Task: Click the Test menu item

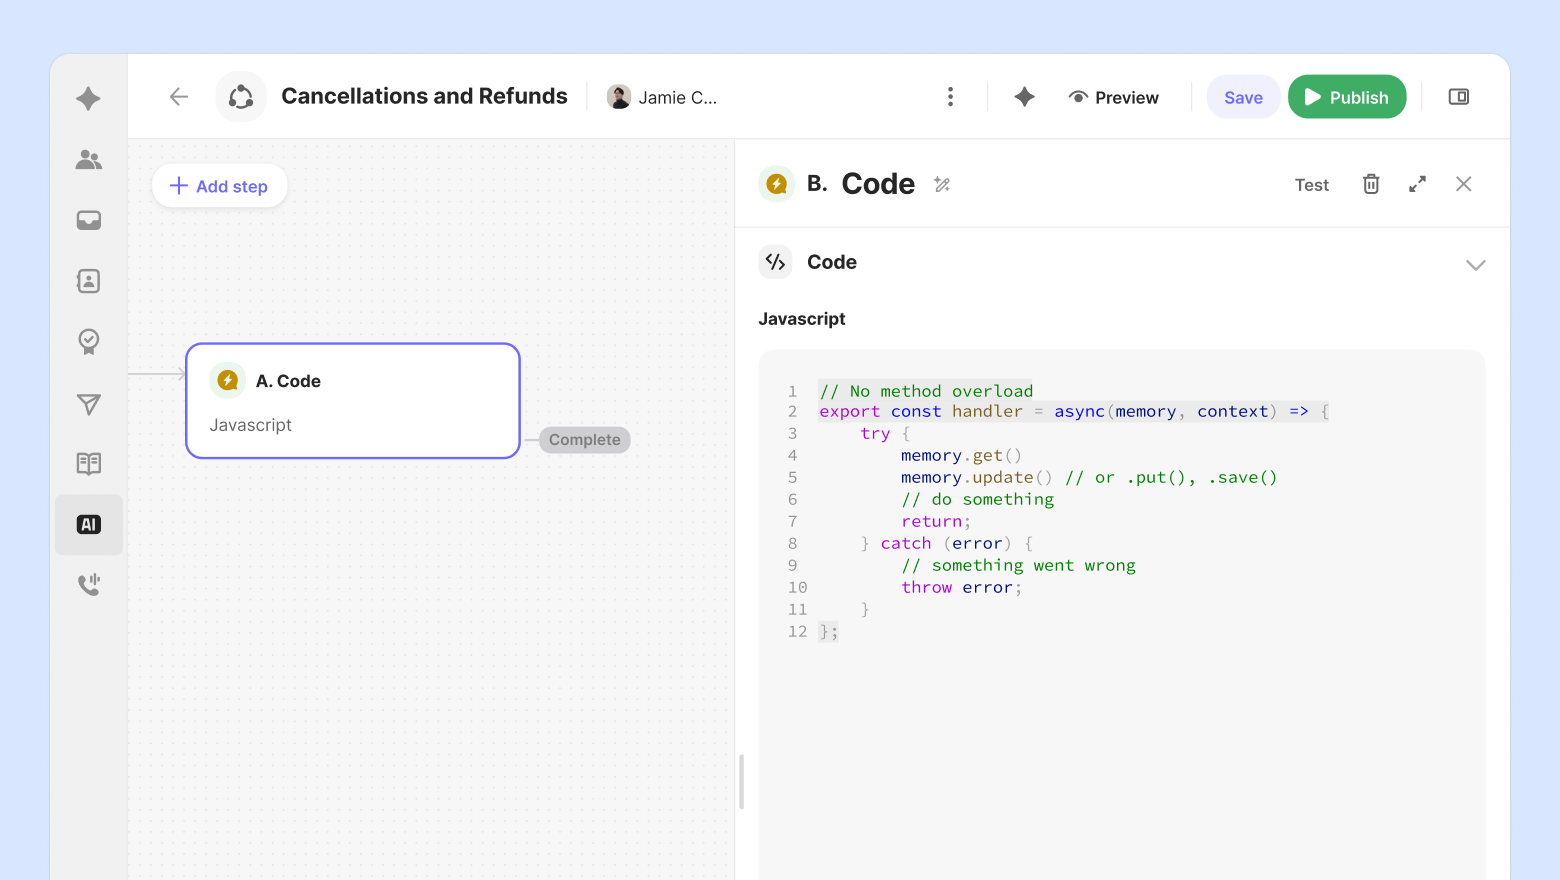Action: (1311, 185)
